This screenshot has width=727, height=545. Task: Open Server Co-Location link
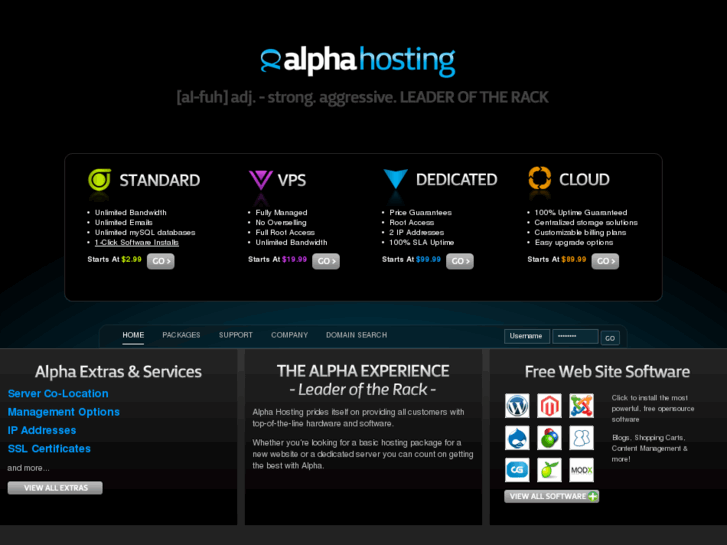(58, 393)
